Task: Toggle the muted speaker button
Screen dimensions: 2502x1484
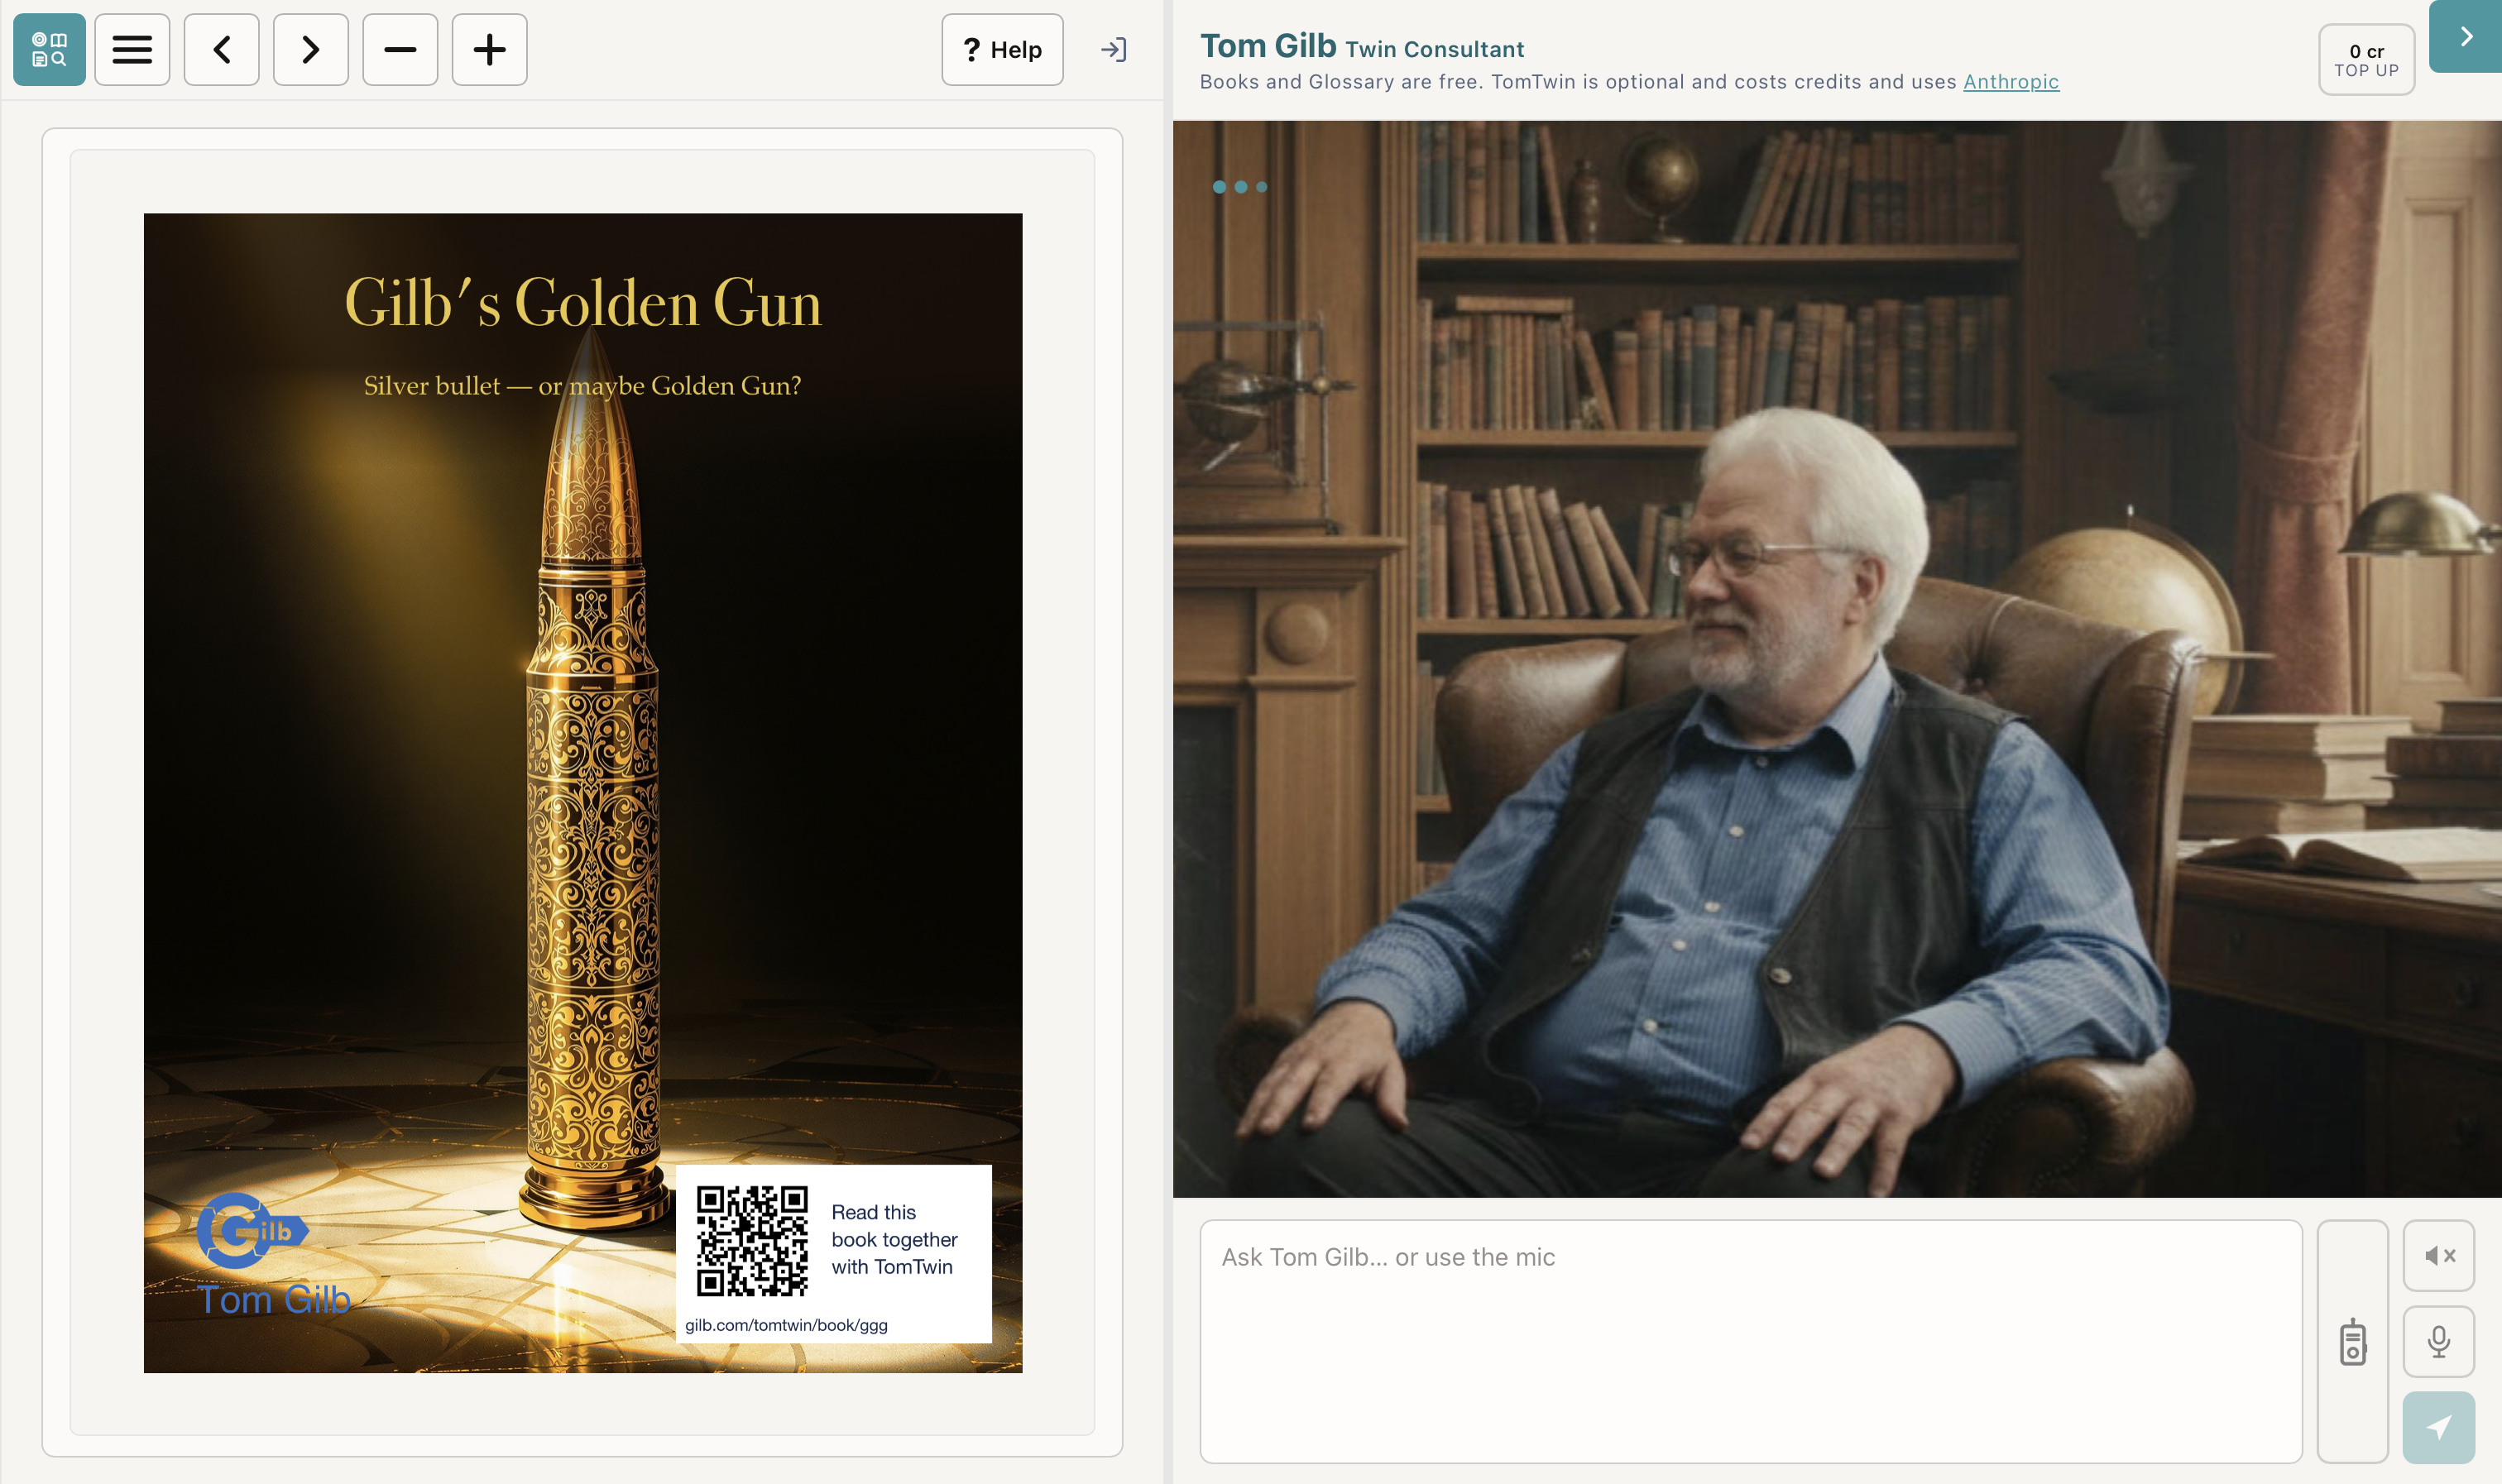Action: coord(2439,1255)
